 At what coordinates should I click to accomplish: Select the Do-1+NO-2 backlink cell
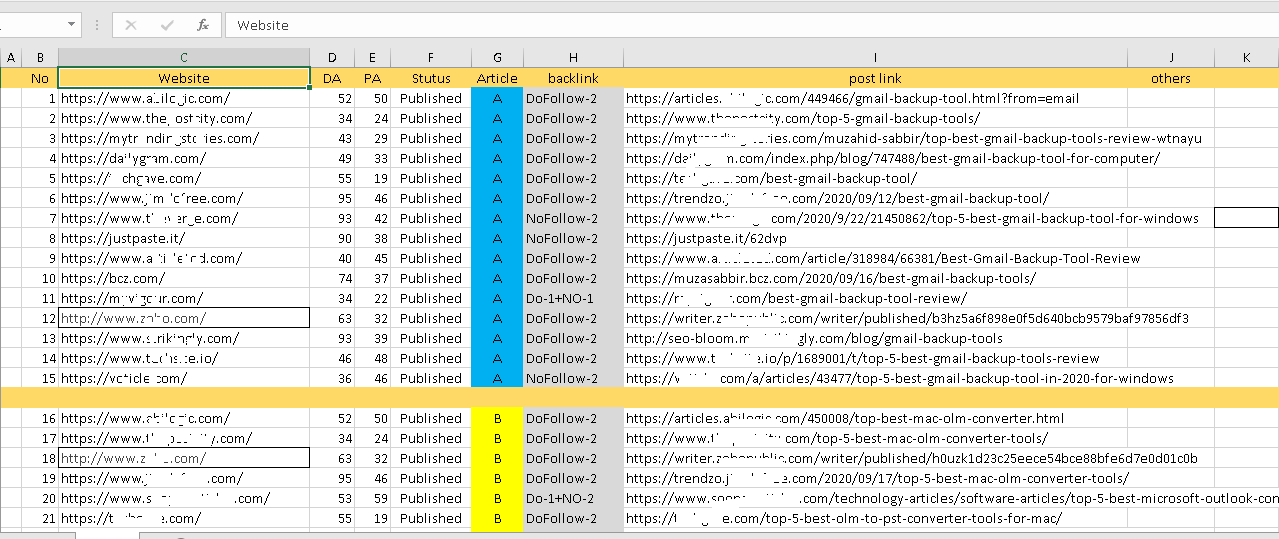[573, 498]
